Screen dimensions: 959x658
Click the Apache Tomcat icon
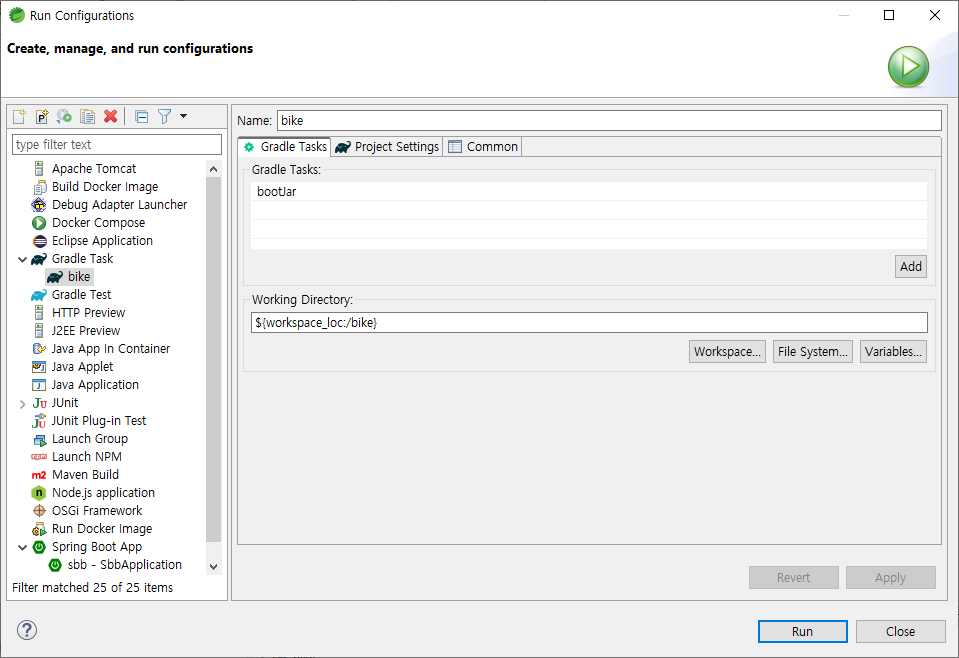click(x=39, y=169)
